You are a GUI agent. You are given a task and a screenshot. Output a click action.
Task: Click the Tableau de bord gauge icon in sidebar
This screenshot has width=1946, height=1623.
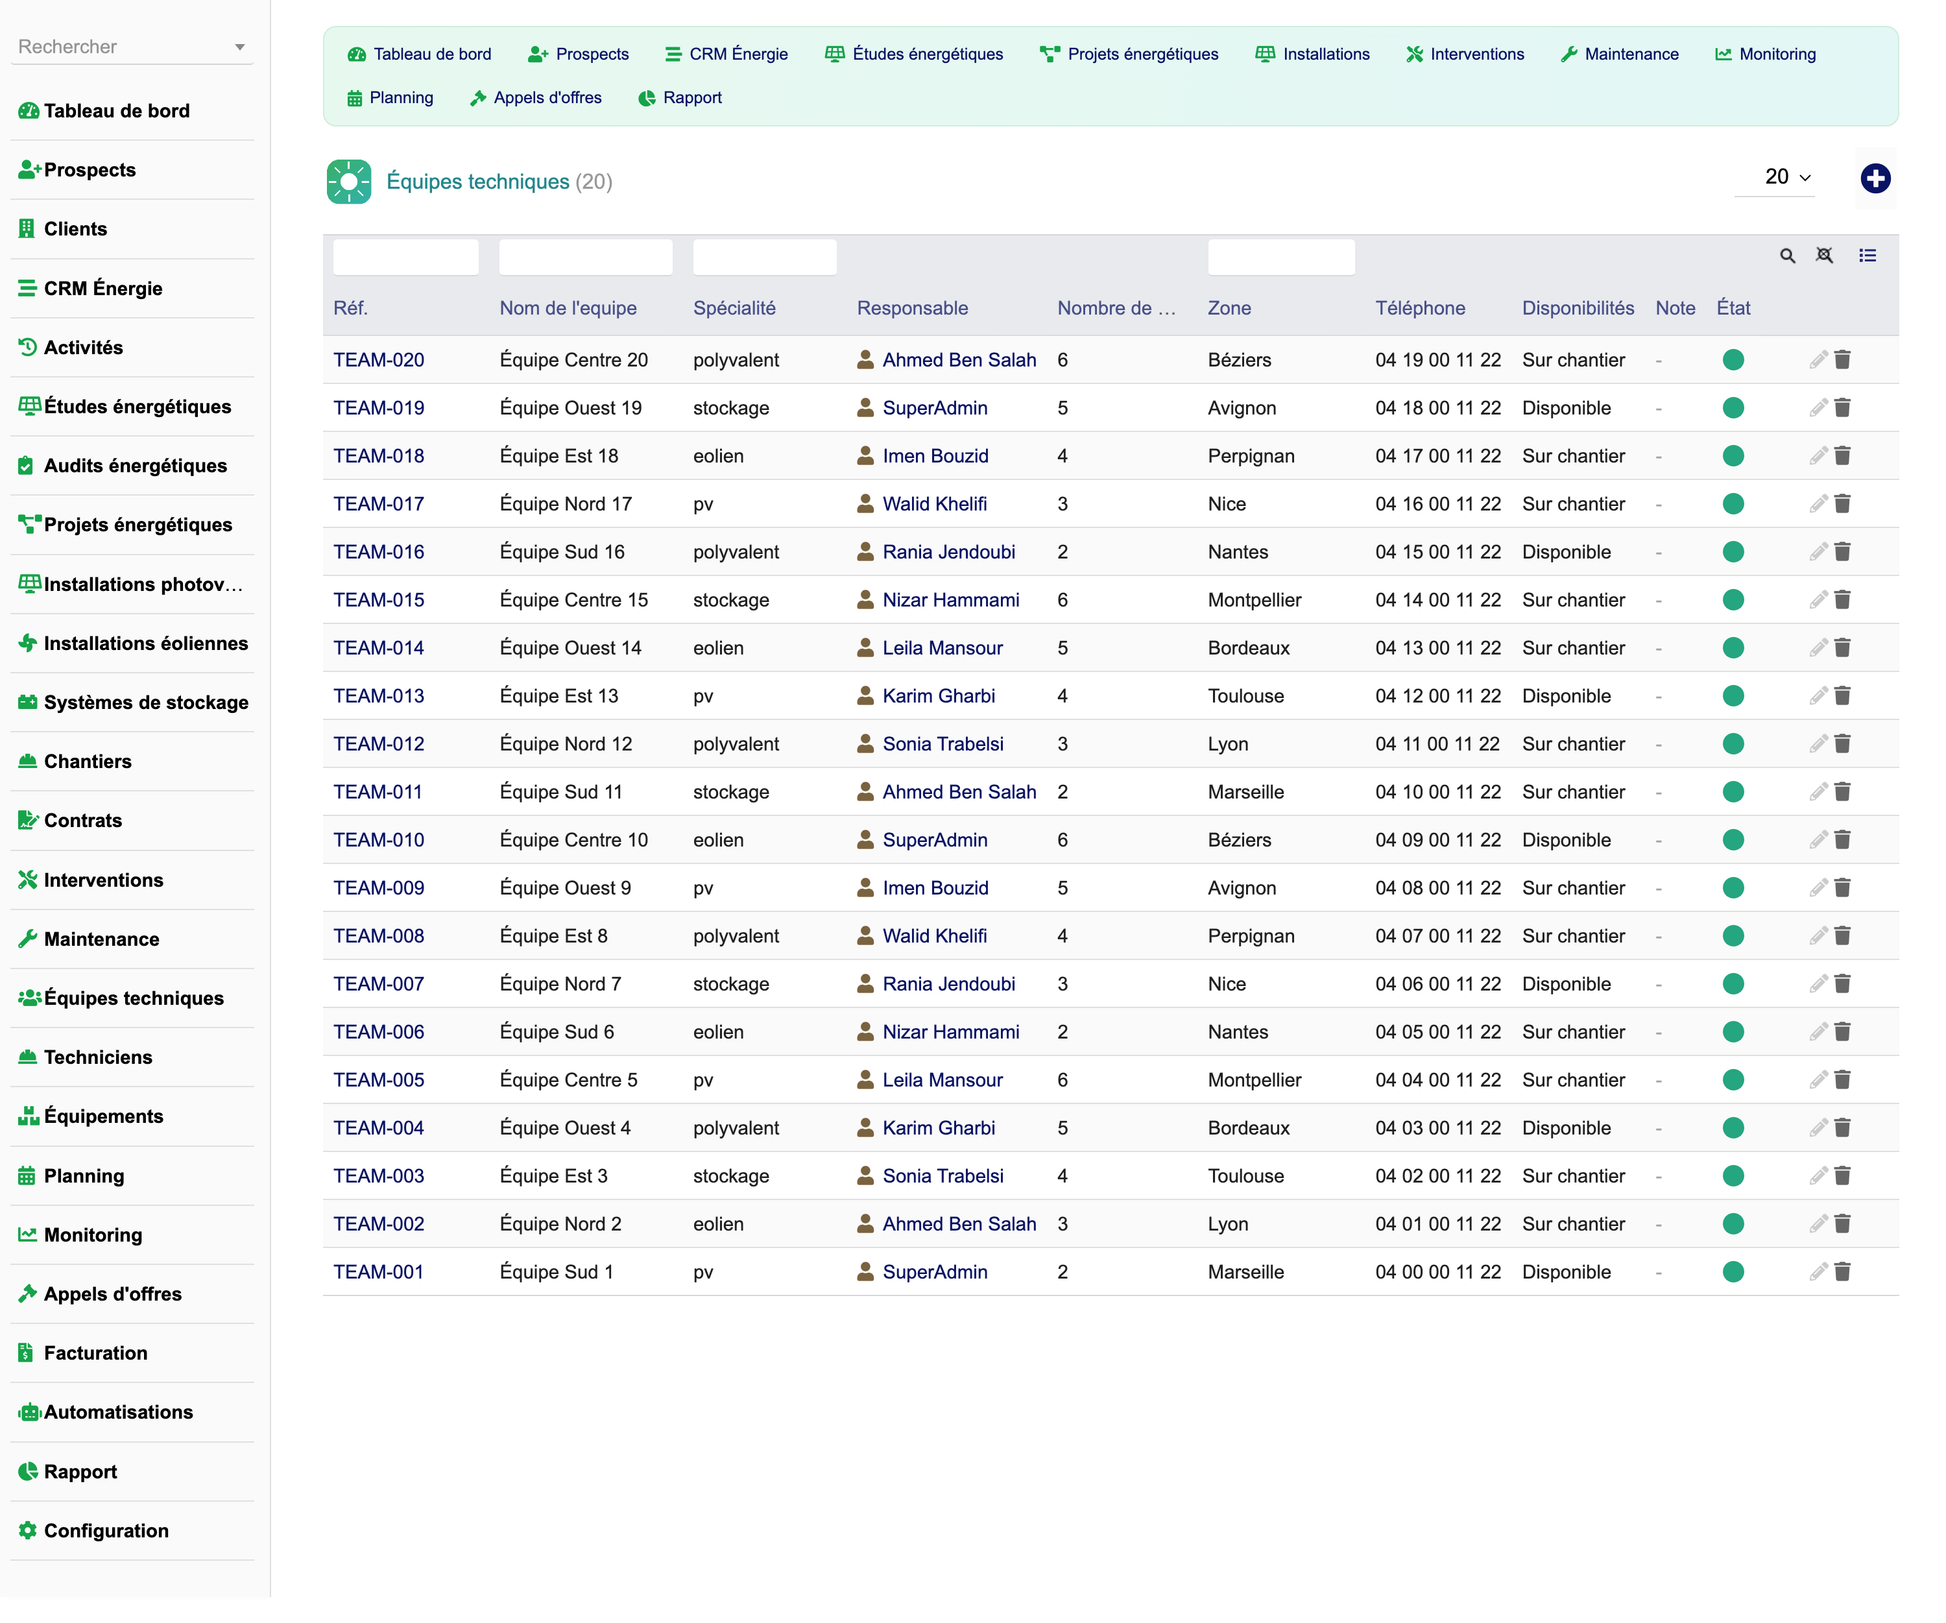28,111
